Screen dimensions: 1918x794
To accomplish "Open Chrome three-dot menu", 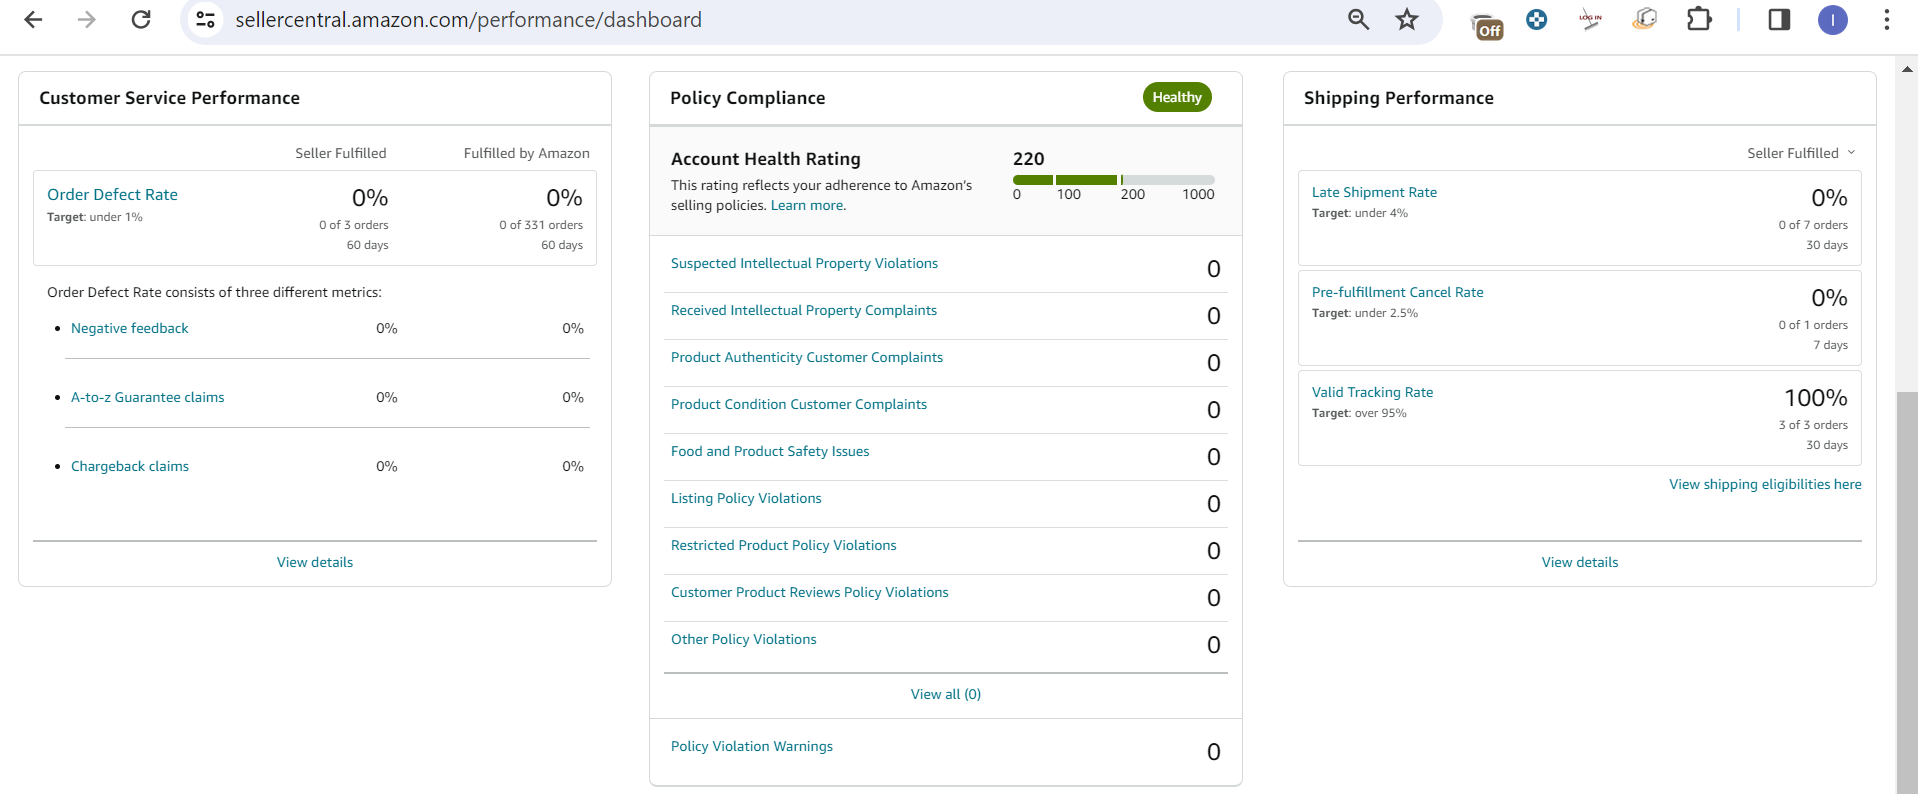I will 1886,20.
